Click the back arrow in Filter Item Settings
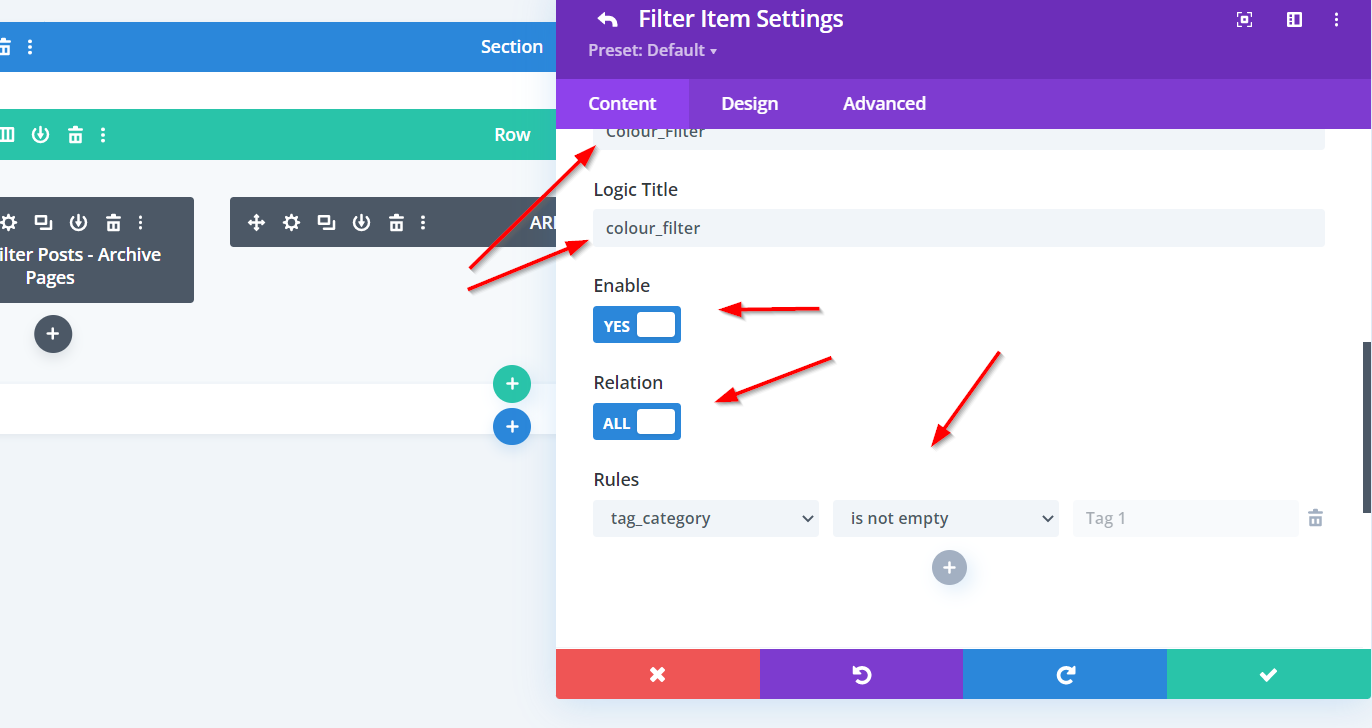This screenshot has height=728, width=1372. tap(607, 19)
